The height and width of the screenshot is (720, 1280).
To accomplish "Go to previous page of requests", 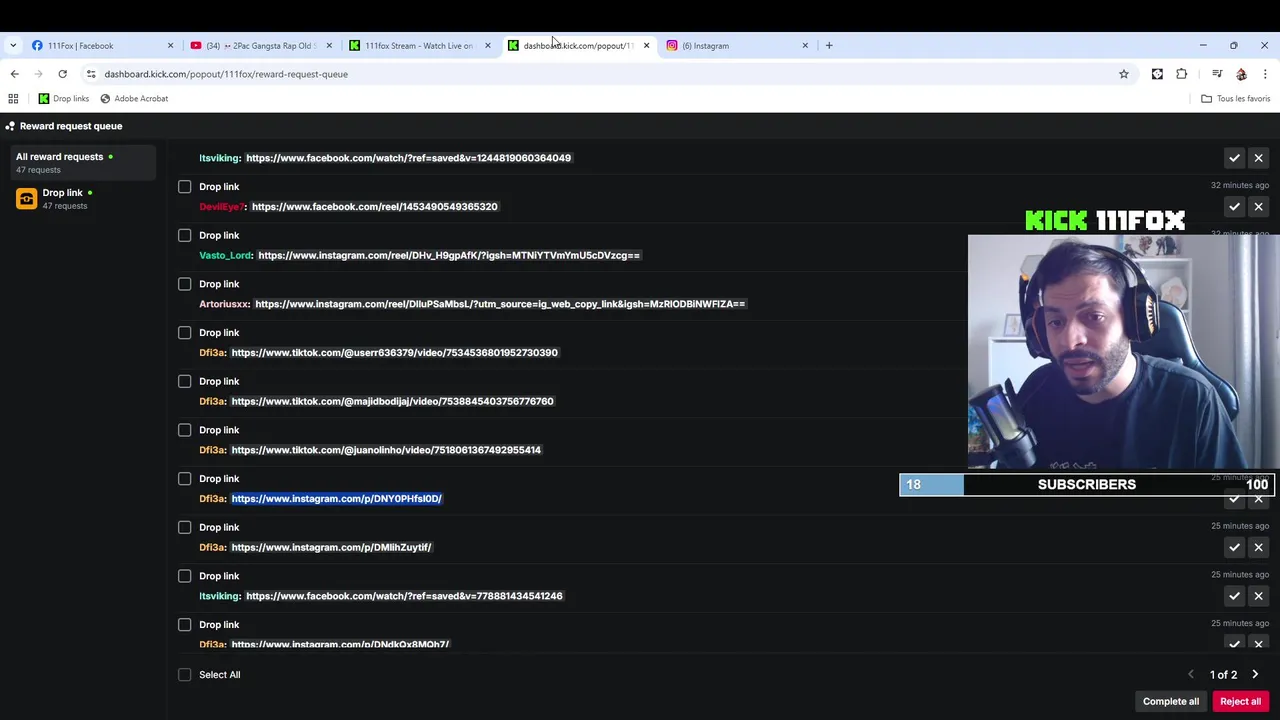I will coord(1190,674).
